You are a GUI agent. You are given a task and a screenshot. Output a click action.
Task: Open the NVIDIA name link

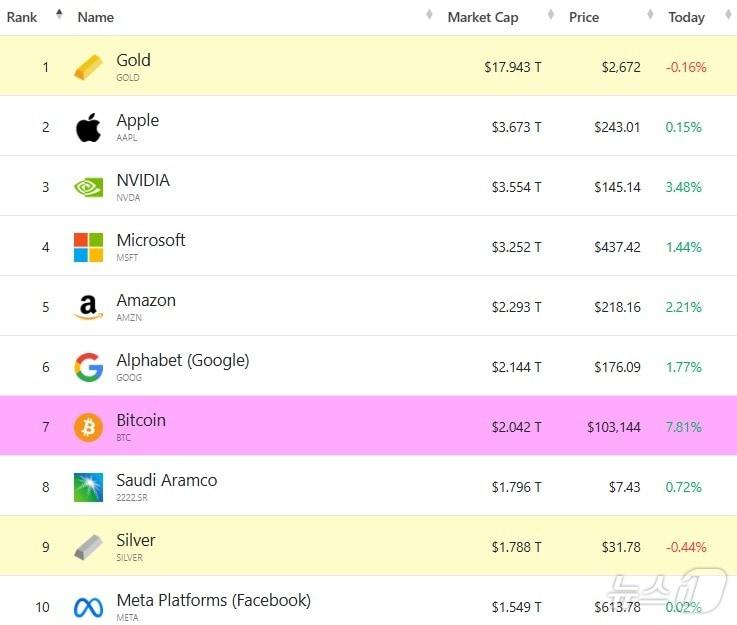tap(143, 180)
